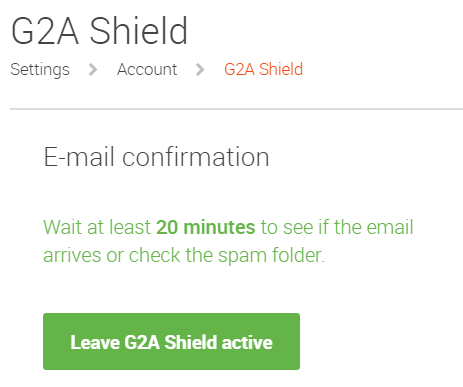The image size is (463, 387).
Task: Click the E-mail confirmation heading
Action: [x=157, y=157]
